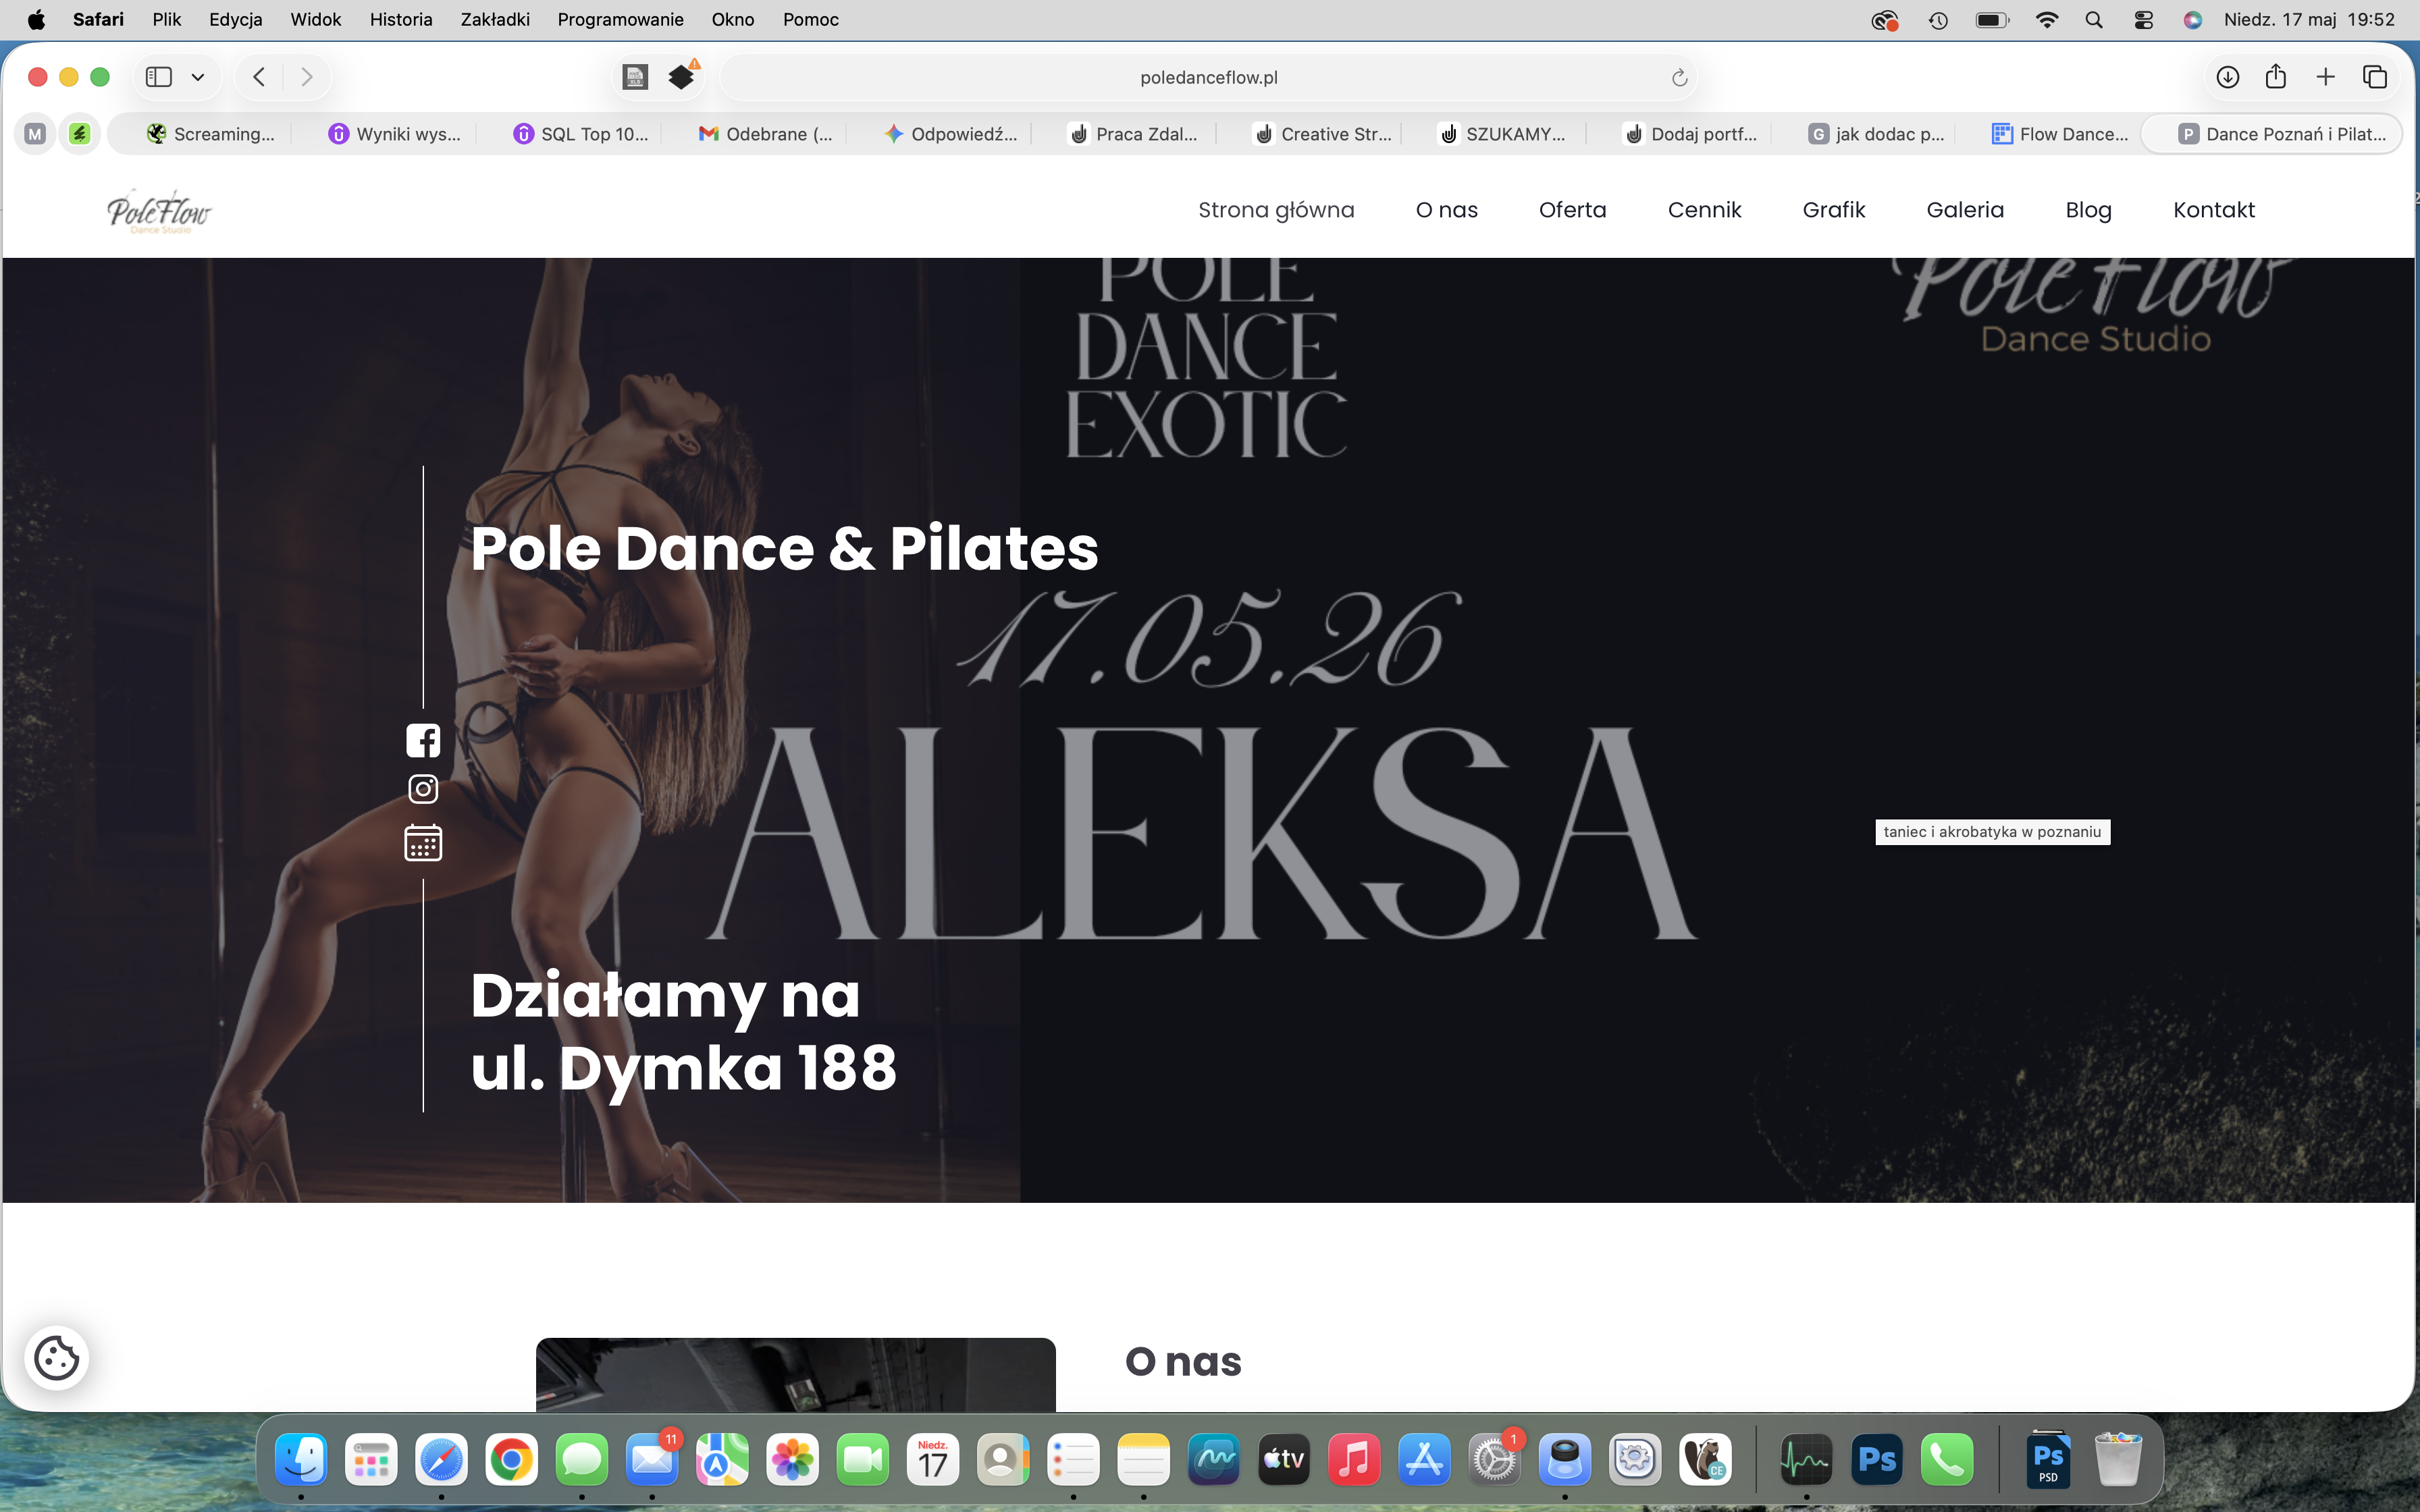Viewport: 2420px width, 1512px height.
Task: Open the Apple menu
Action: coord(36,19)
